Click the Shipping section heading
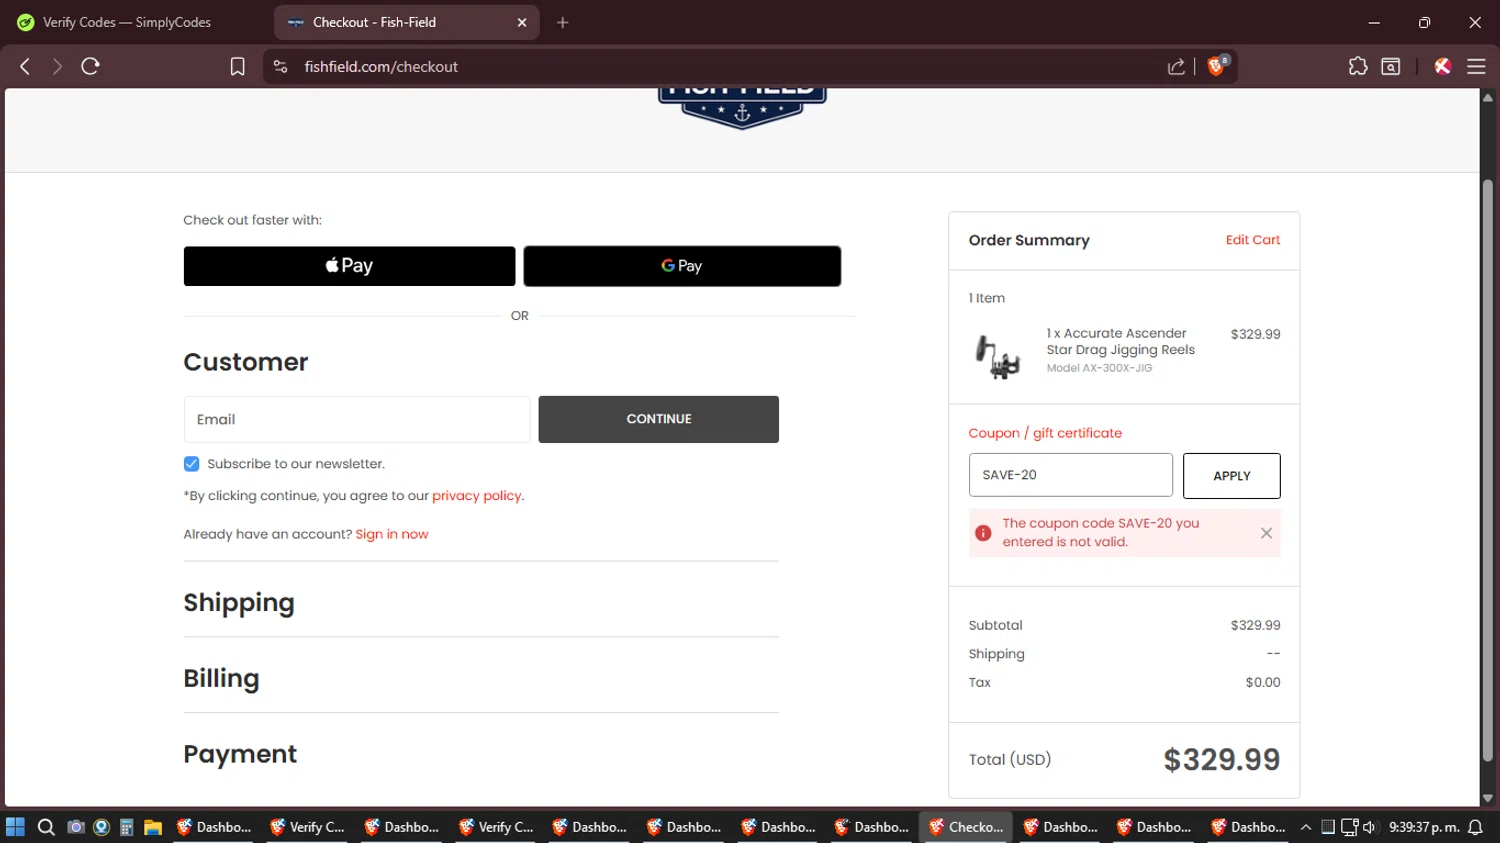 pyautogui.click(x=239, y=603)
